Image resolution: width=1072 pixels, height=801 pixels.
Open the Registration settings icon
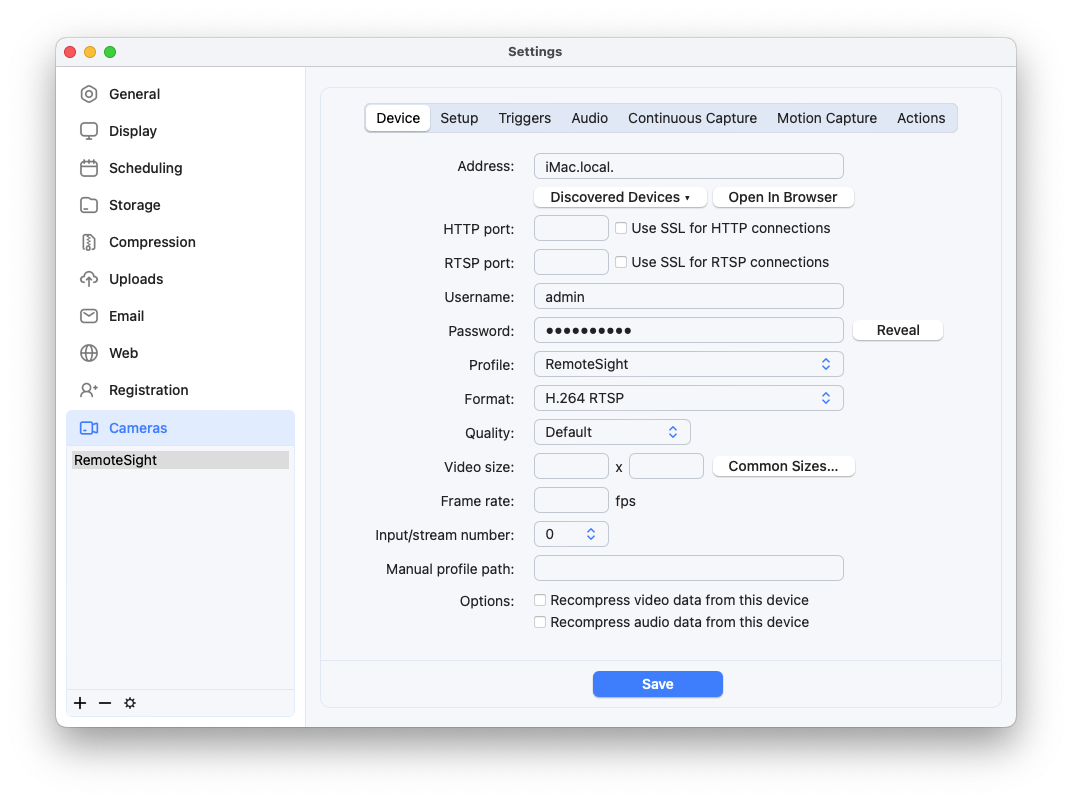point(89,390)
